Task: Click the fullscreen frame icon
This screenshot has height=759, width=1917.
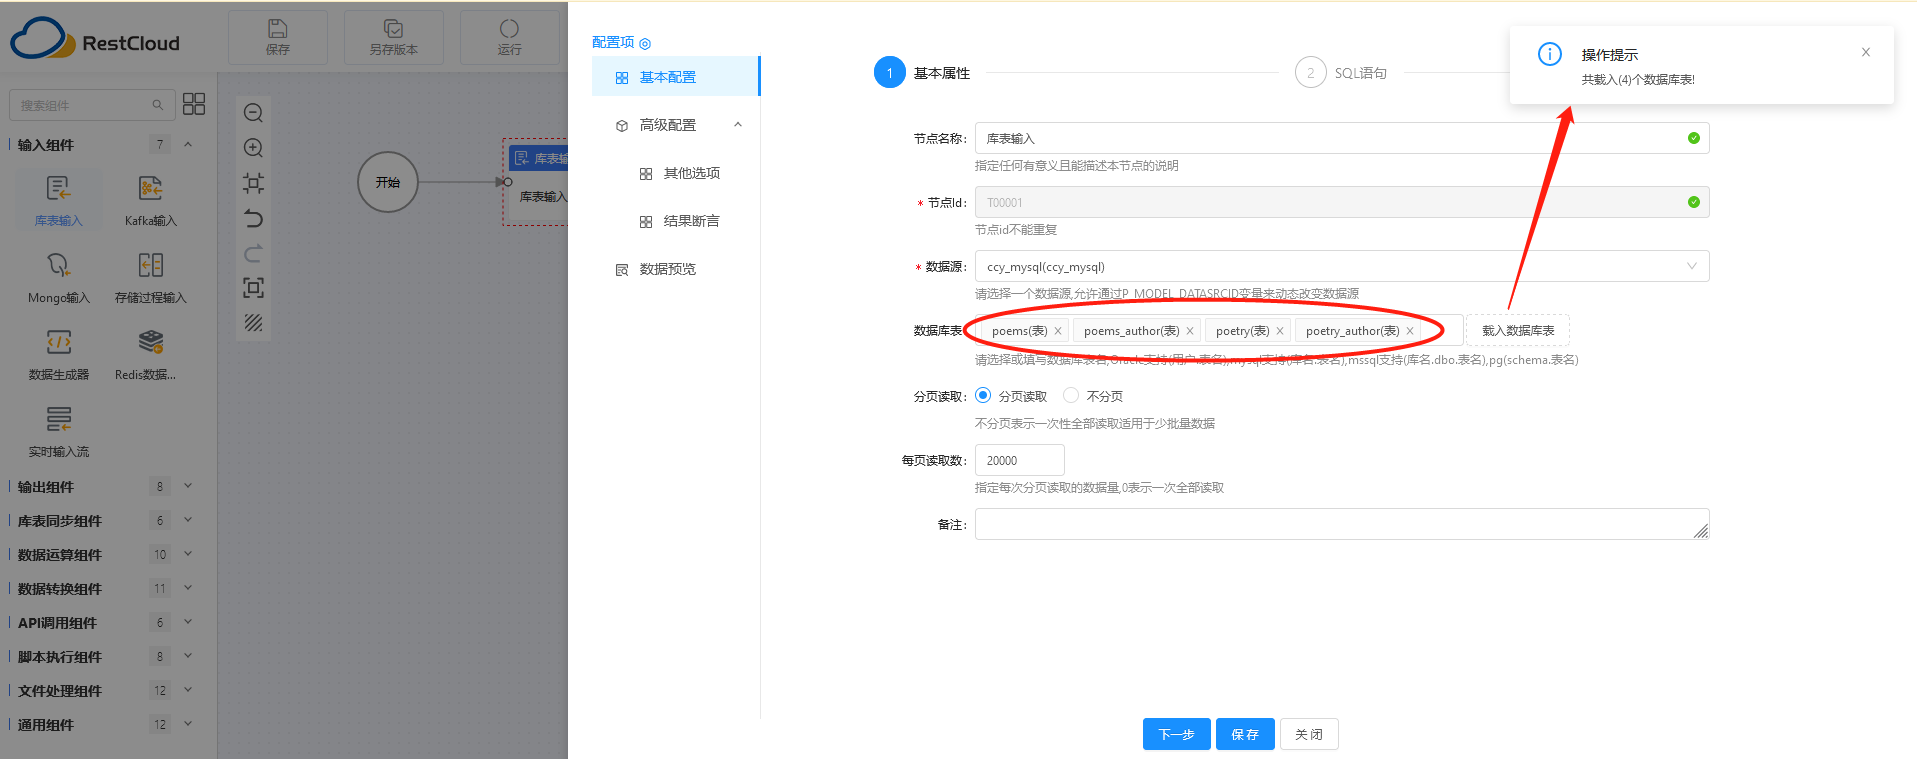Action: pyautogui.click(x=253, y=288)
